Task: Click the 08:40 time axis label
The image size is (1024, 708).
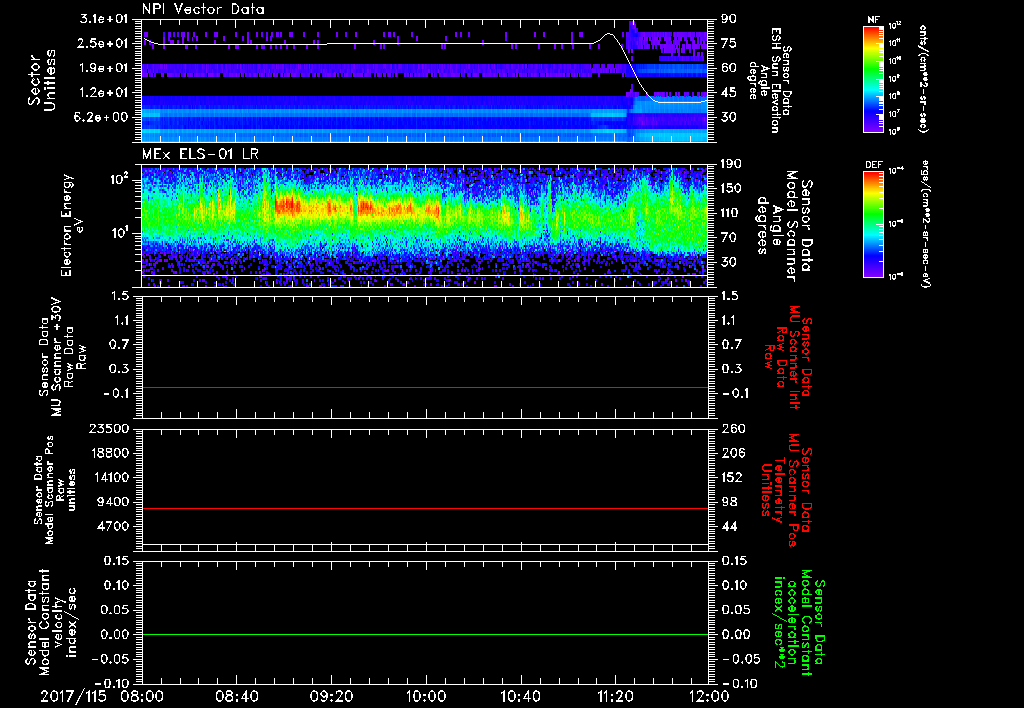Action: (237, 696)
